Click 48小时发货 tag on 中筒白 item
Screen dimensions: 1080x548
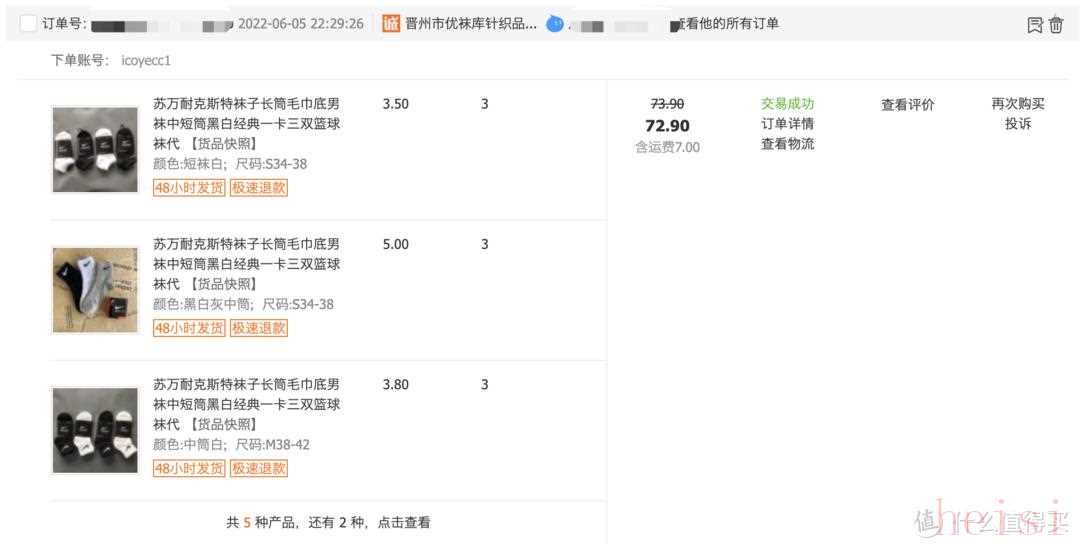[189, 468]
